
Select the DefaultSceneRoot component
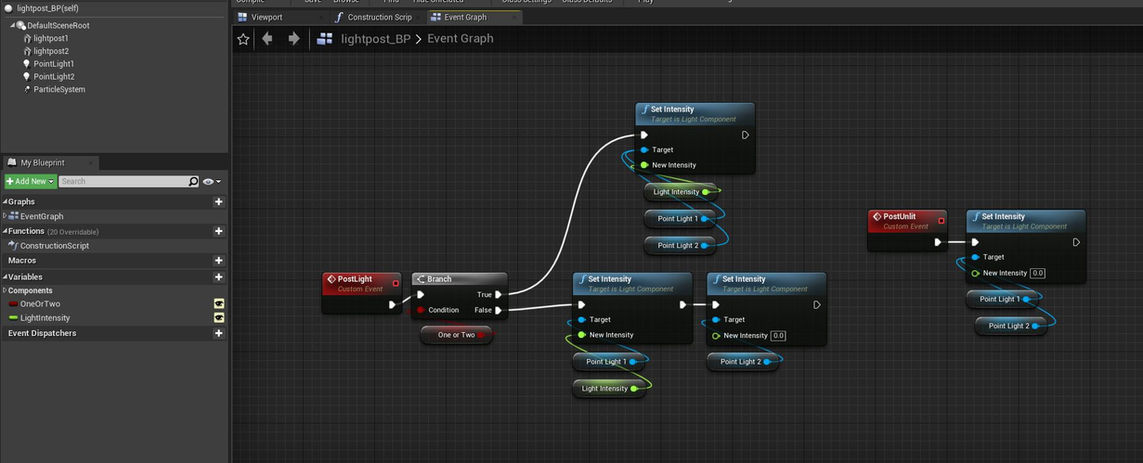click(x=58, y=26)
